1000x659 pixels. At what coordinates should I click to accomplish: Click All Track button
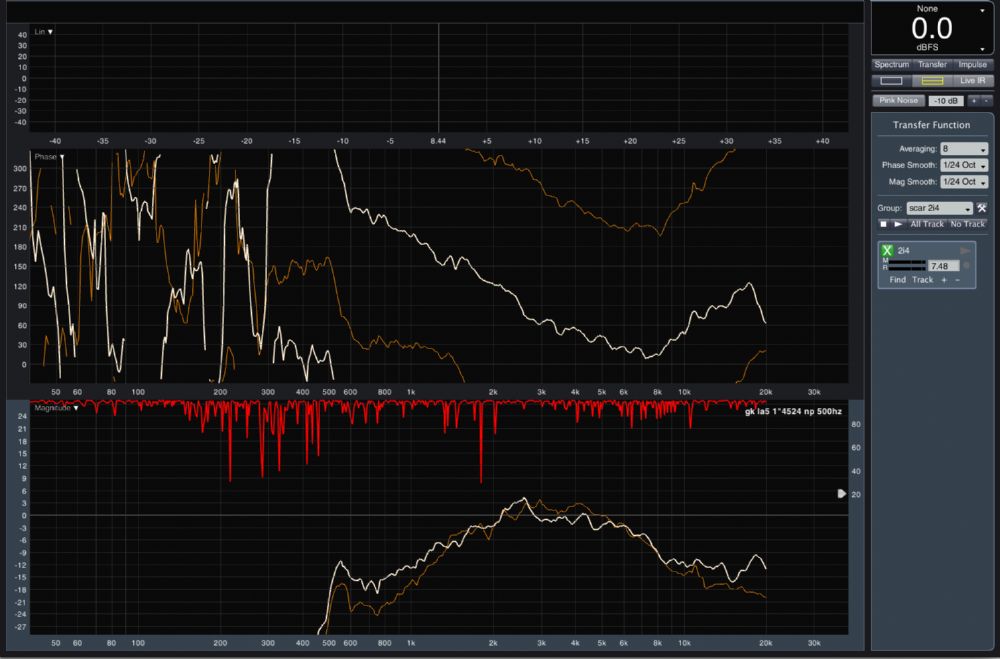927,224
